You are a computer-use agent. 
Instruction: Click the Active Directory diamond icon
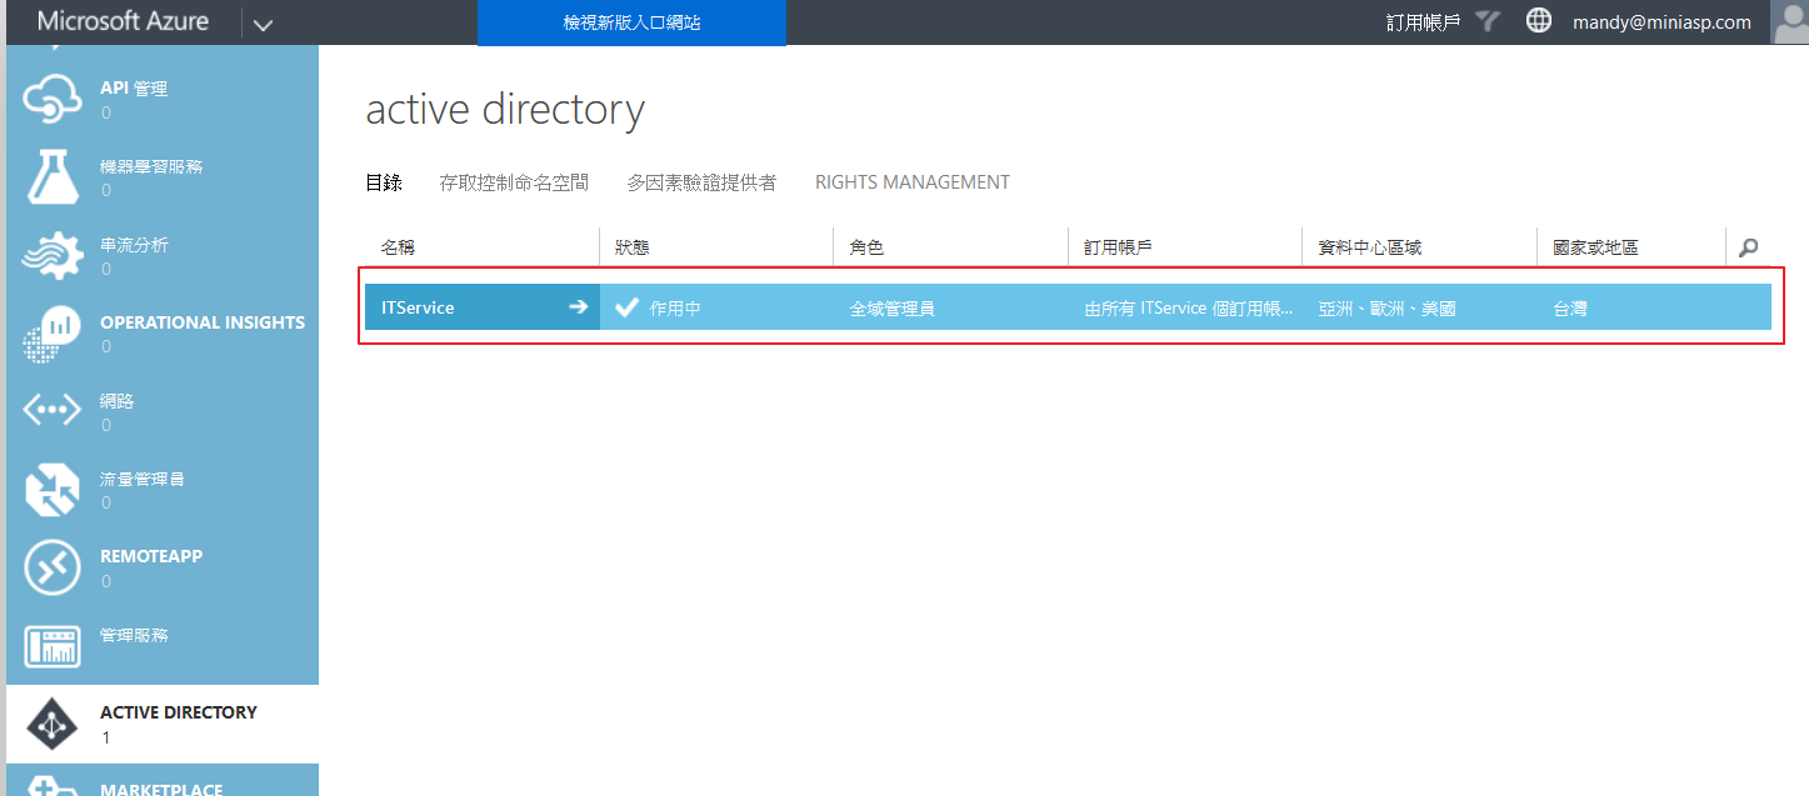pos(52,723)
